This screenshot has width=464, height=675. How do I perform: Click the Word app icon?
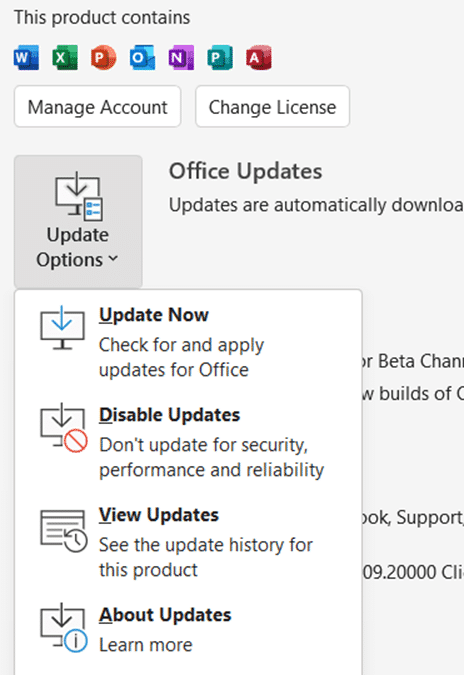[26, 57]
